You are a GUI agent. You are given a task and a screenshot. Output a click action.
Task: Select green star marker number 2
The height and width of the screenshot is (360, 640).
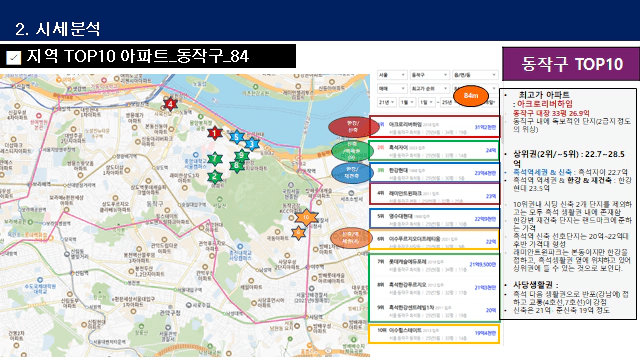click(215, 176)
